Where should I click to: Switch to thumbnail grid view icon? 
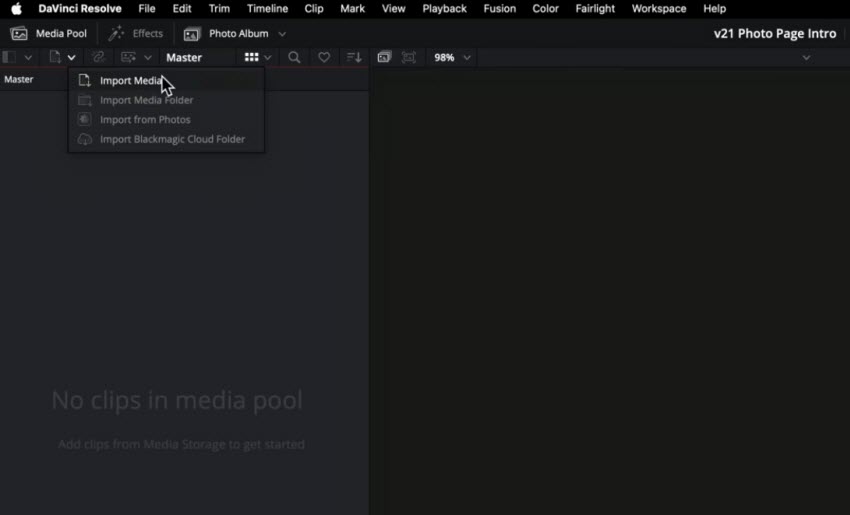[x=252, y=57]
